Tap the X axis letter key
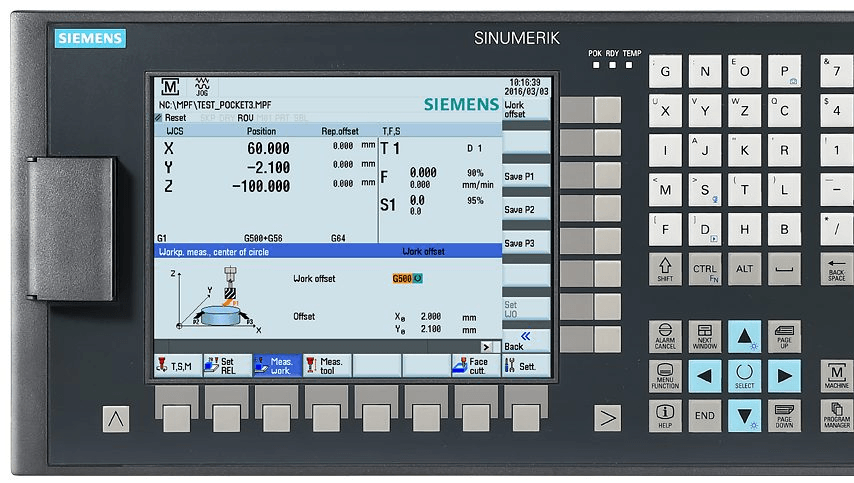This screenshot has width=854, height=483. (665, 111)
